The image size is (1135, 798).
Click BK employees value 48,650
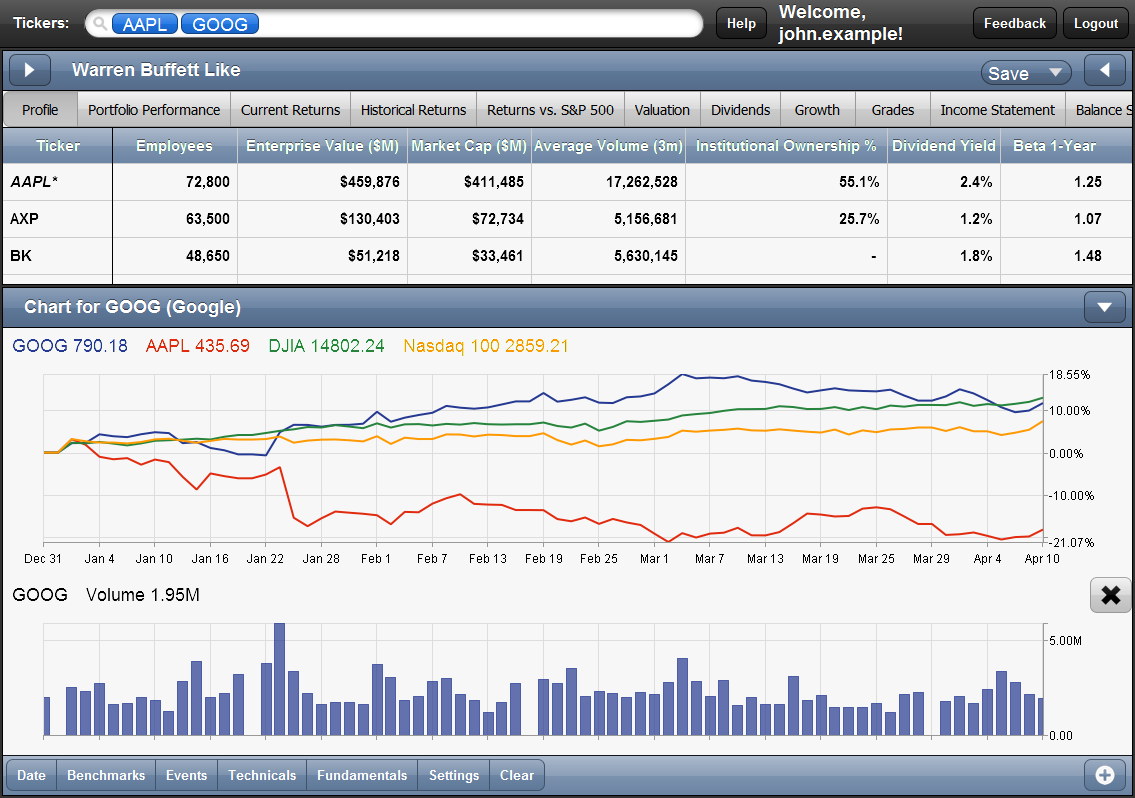208,256
